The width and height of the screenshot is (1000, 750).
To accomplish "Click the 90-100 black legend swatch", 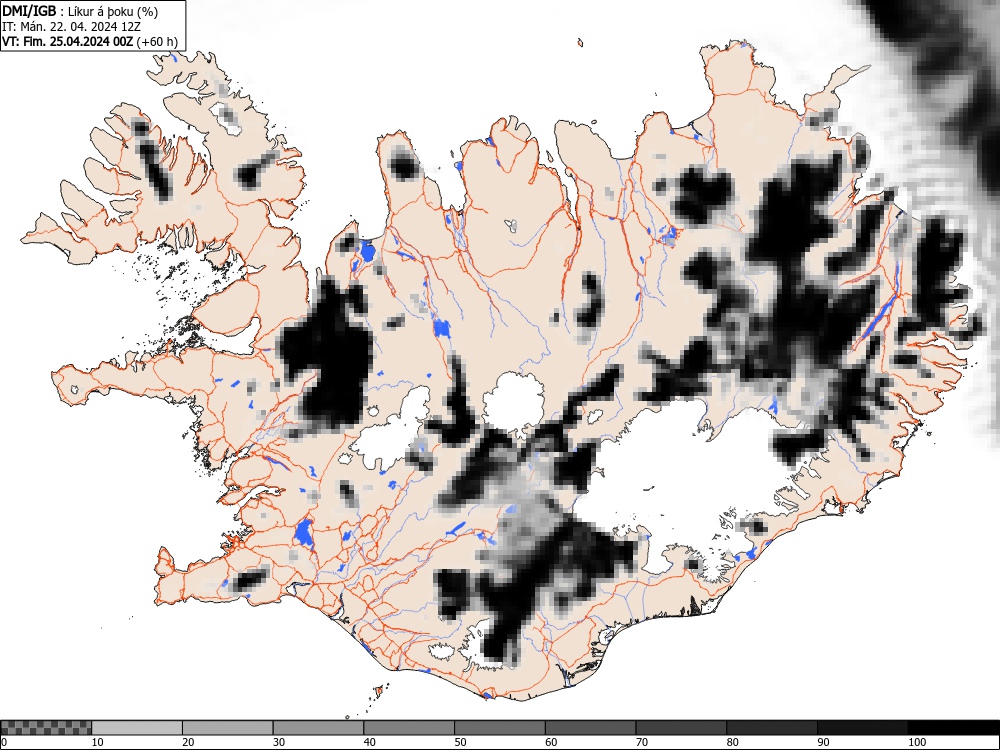I will pyautogui.click(x=862, y=728).
